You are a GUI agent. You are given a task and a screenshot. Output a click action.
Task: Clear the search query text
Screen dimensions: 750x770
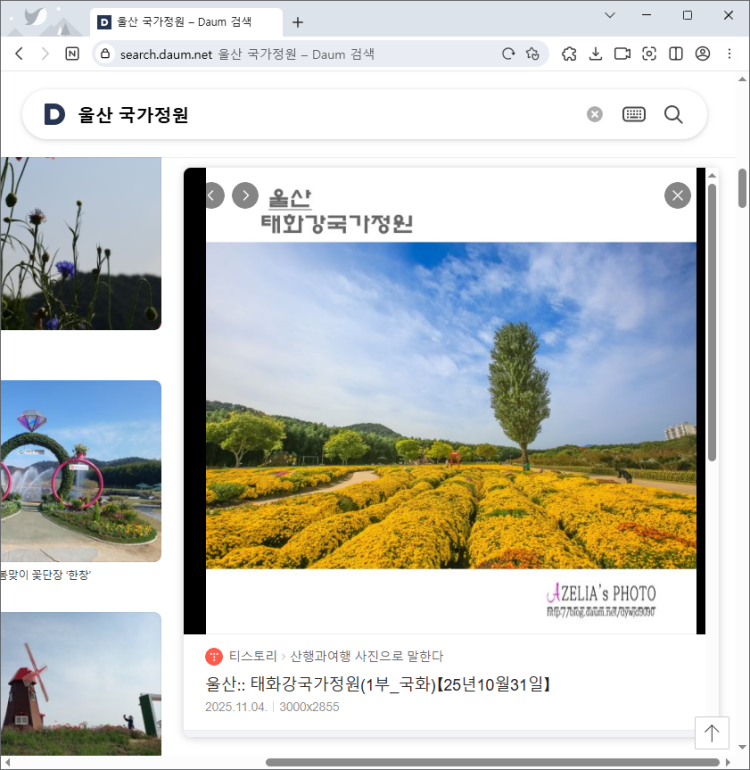(595, 115)
